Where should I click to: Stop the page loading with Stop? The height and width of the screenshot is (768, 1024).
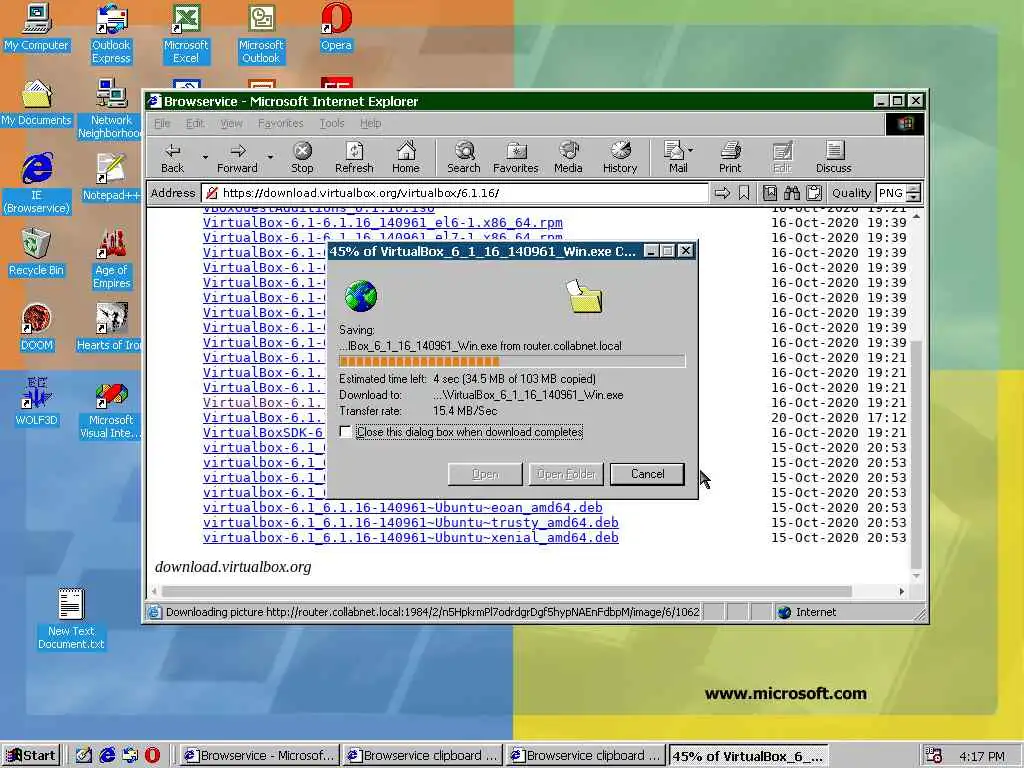[x=302, y=157]
